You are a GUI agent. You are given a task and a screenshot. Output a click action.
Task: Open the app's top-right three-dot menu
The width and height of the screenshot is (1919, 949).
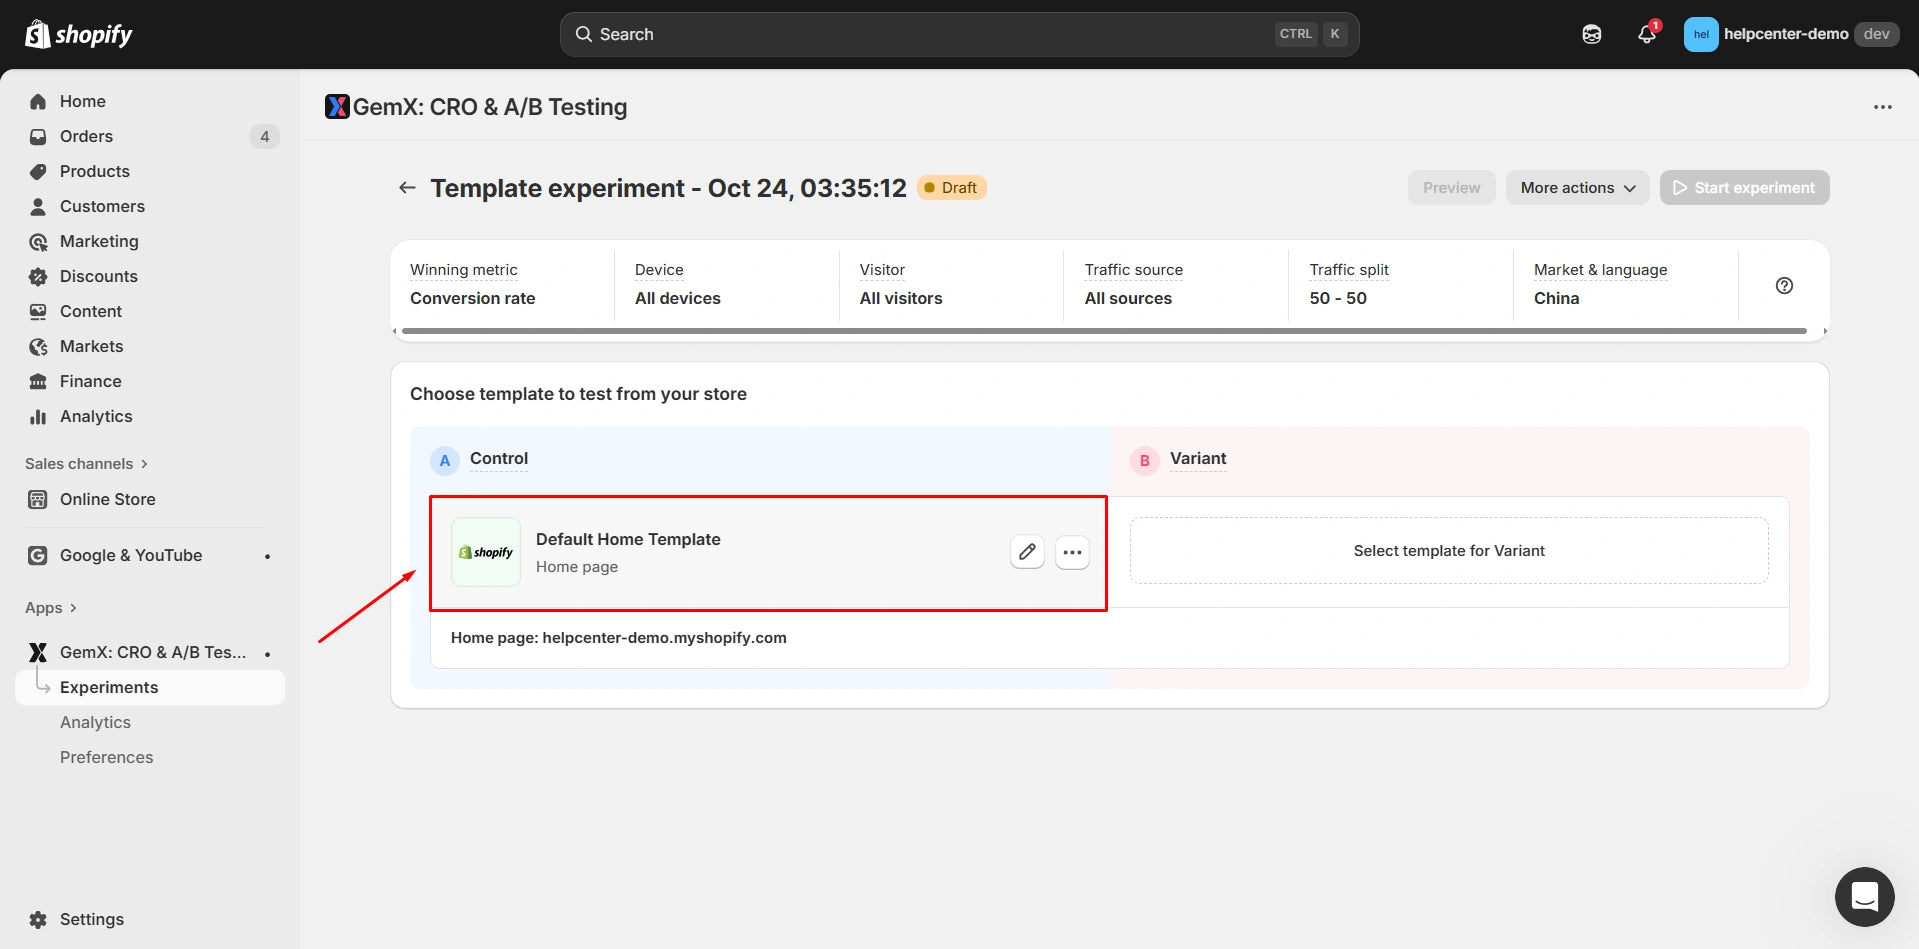(x=1882, y=107)
